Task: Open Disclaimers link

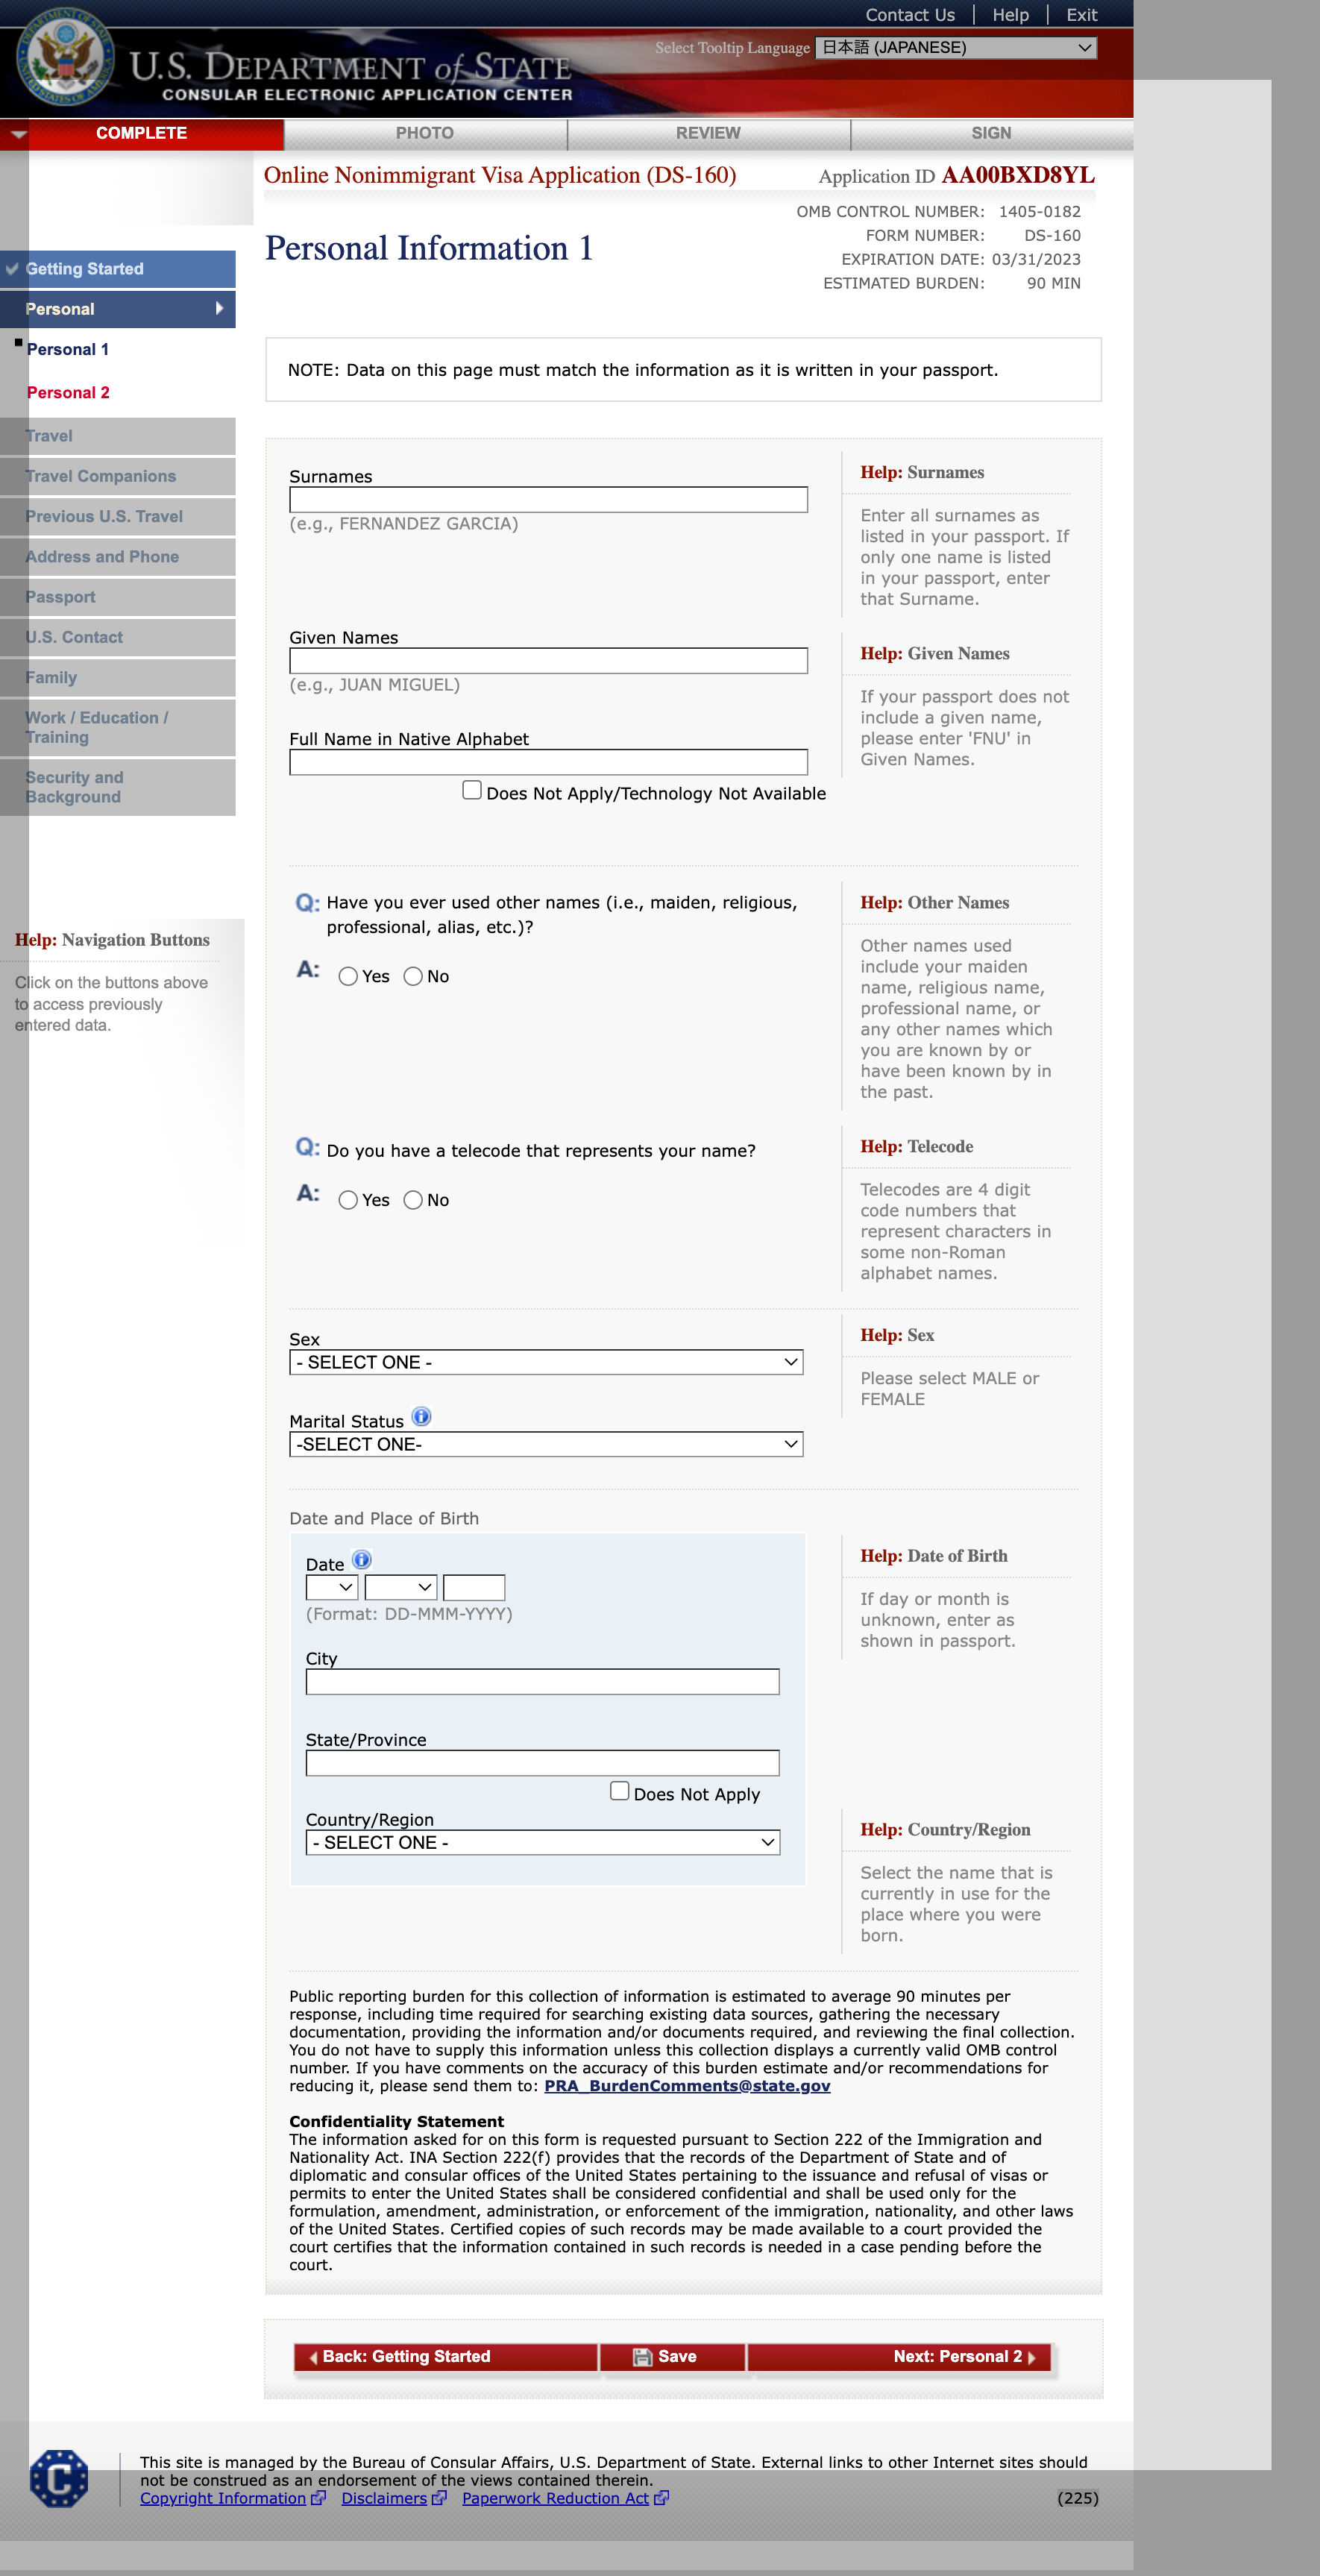Action: (384, 2498)
